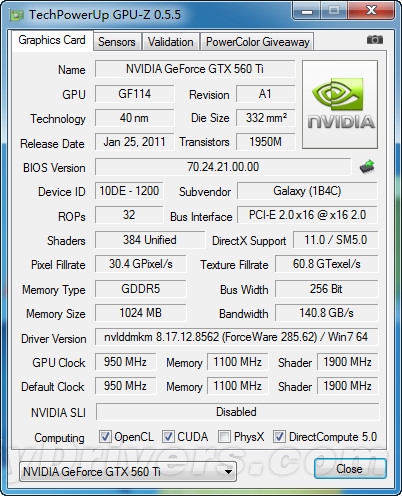Click the Bandwidth field 140.8 GB/s
The height and width of the screenshot is (496, 402).
pos(327,313)
